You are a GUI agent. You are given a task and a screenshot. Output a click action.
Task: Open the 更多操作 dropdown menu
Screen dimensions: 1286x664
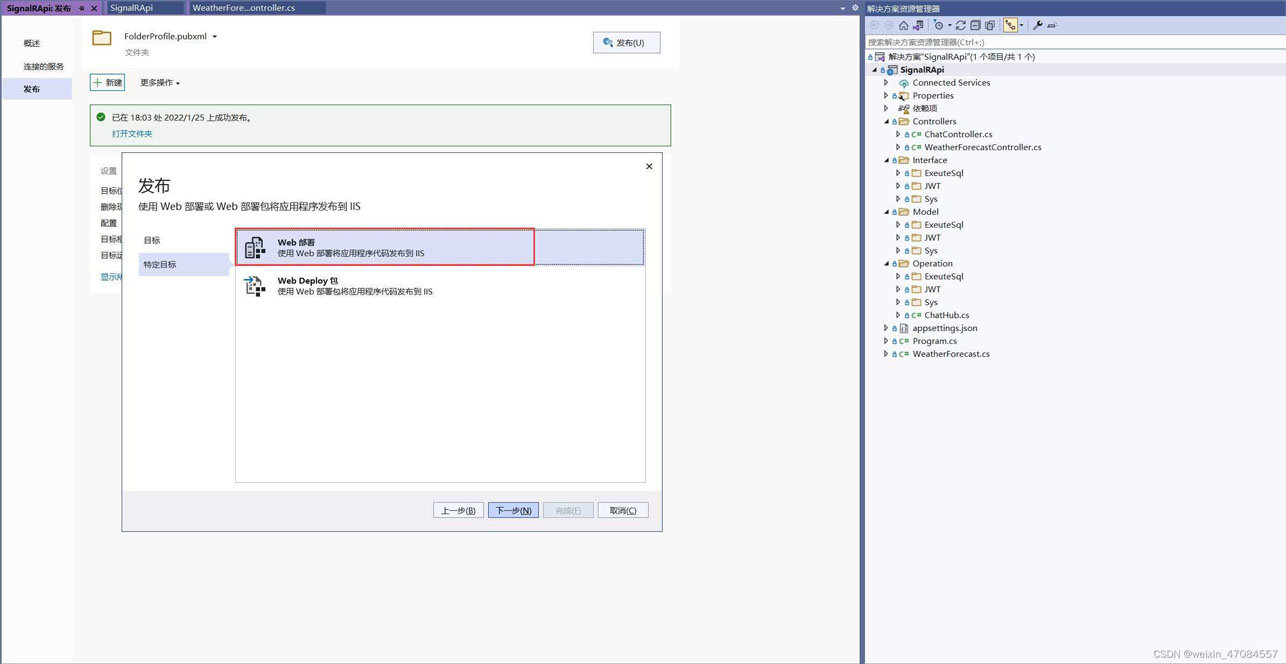160,83
